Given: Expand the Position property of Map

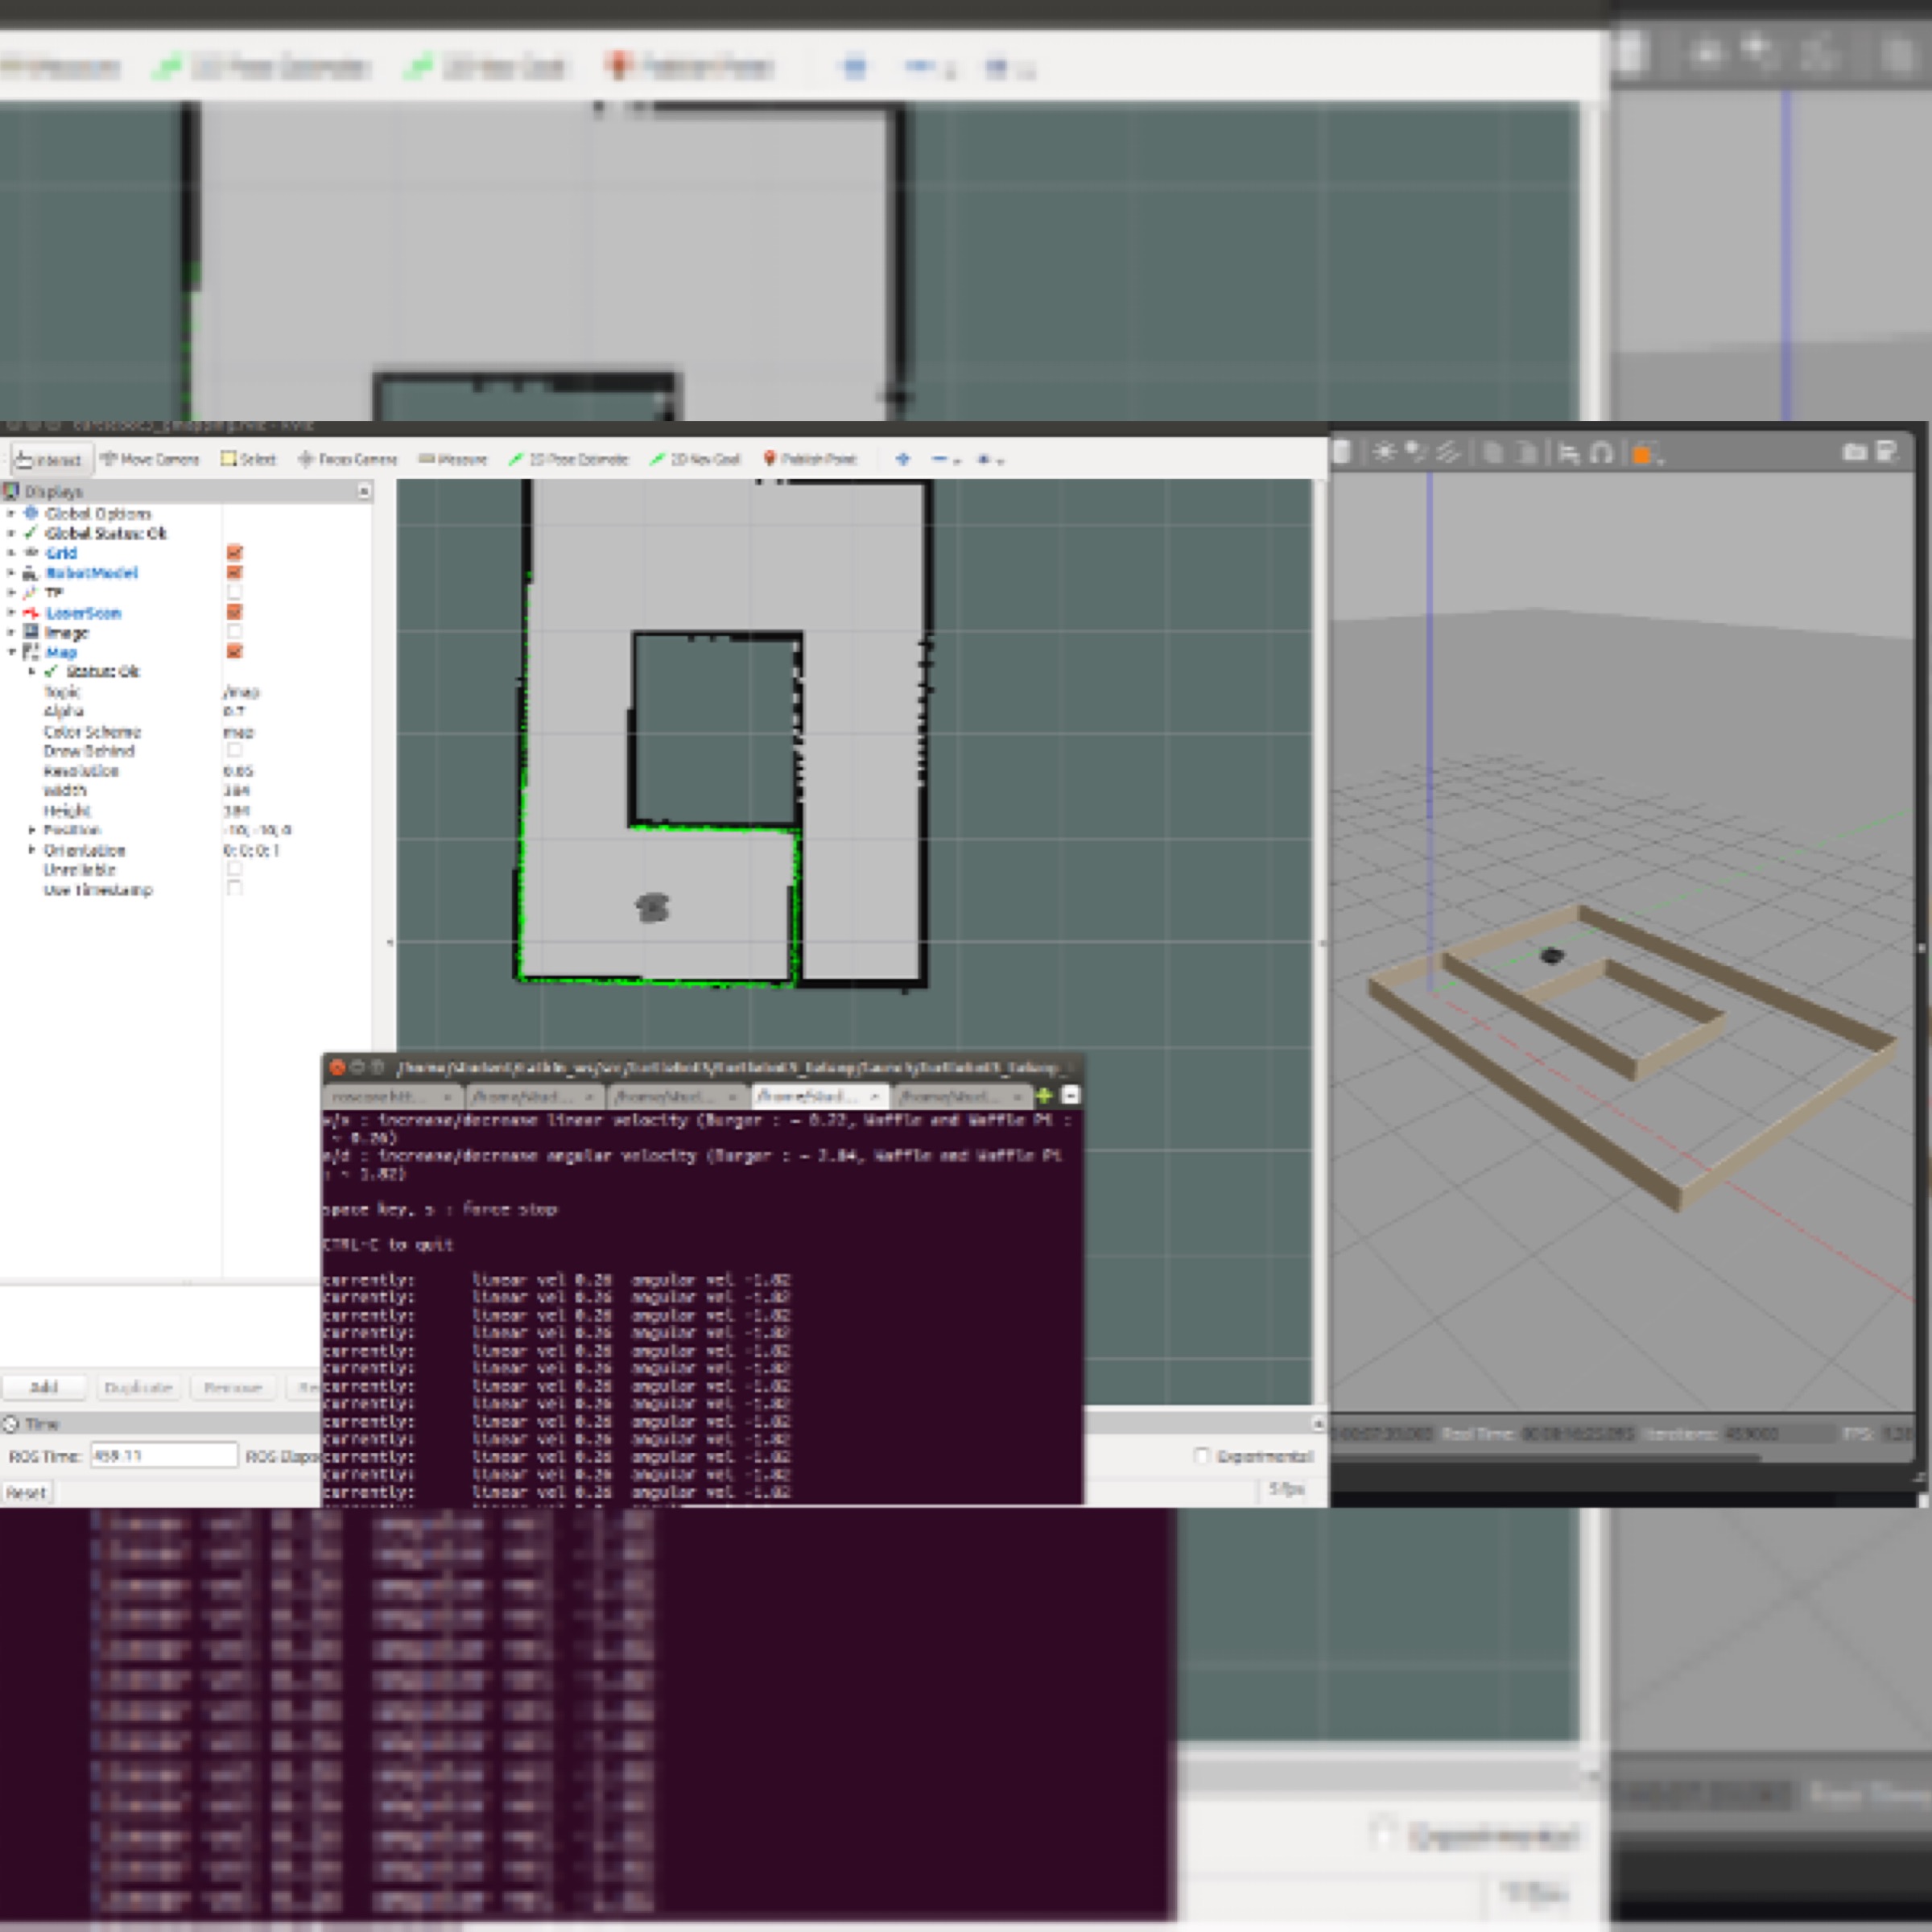Looking at the screenshot, I should [32, 830].
